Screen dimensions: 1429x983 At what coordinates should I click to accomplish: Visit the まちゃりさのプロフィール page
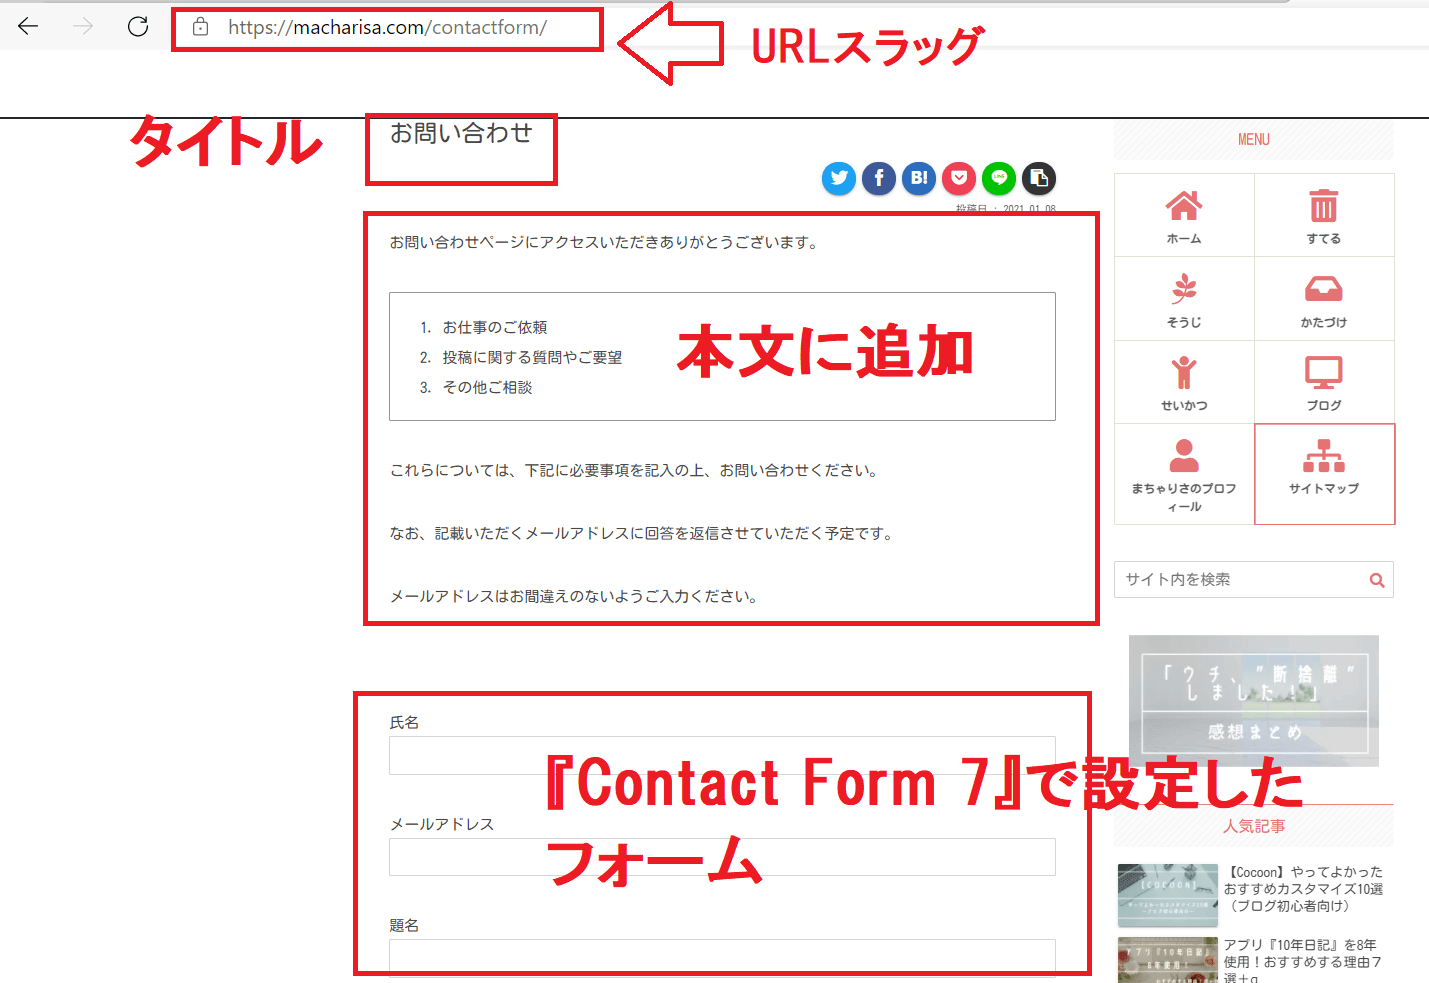tap(1184, 474)
